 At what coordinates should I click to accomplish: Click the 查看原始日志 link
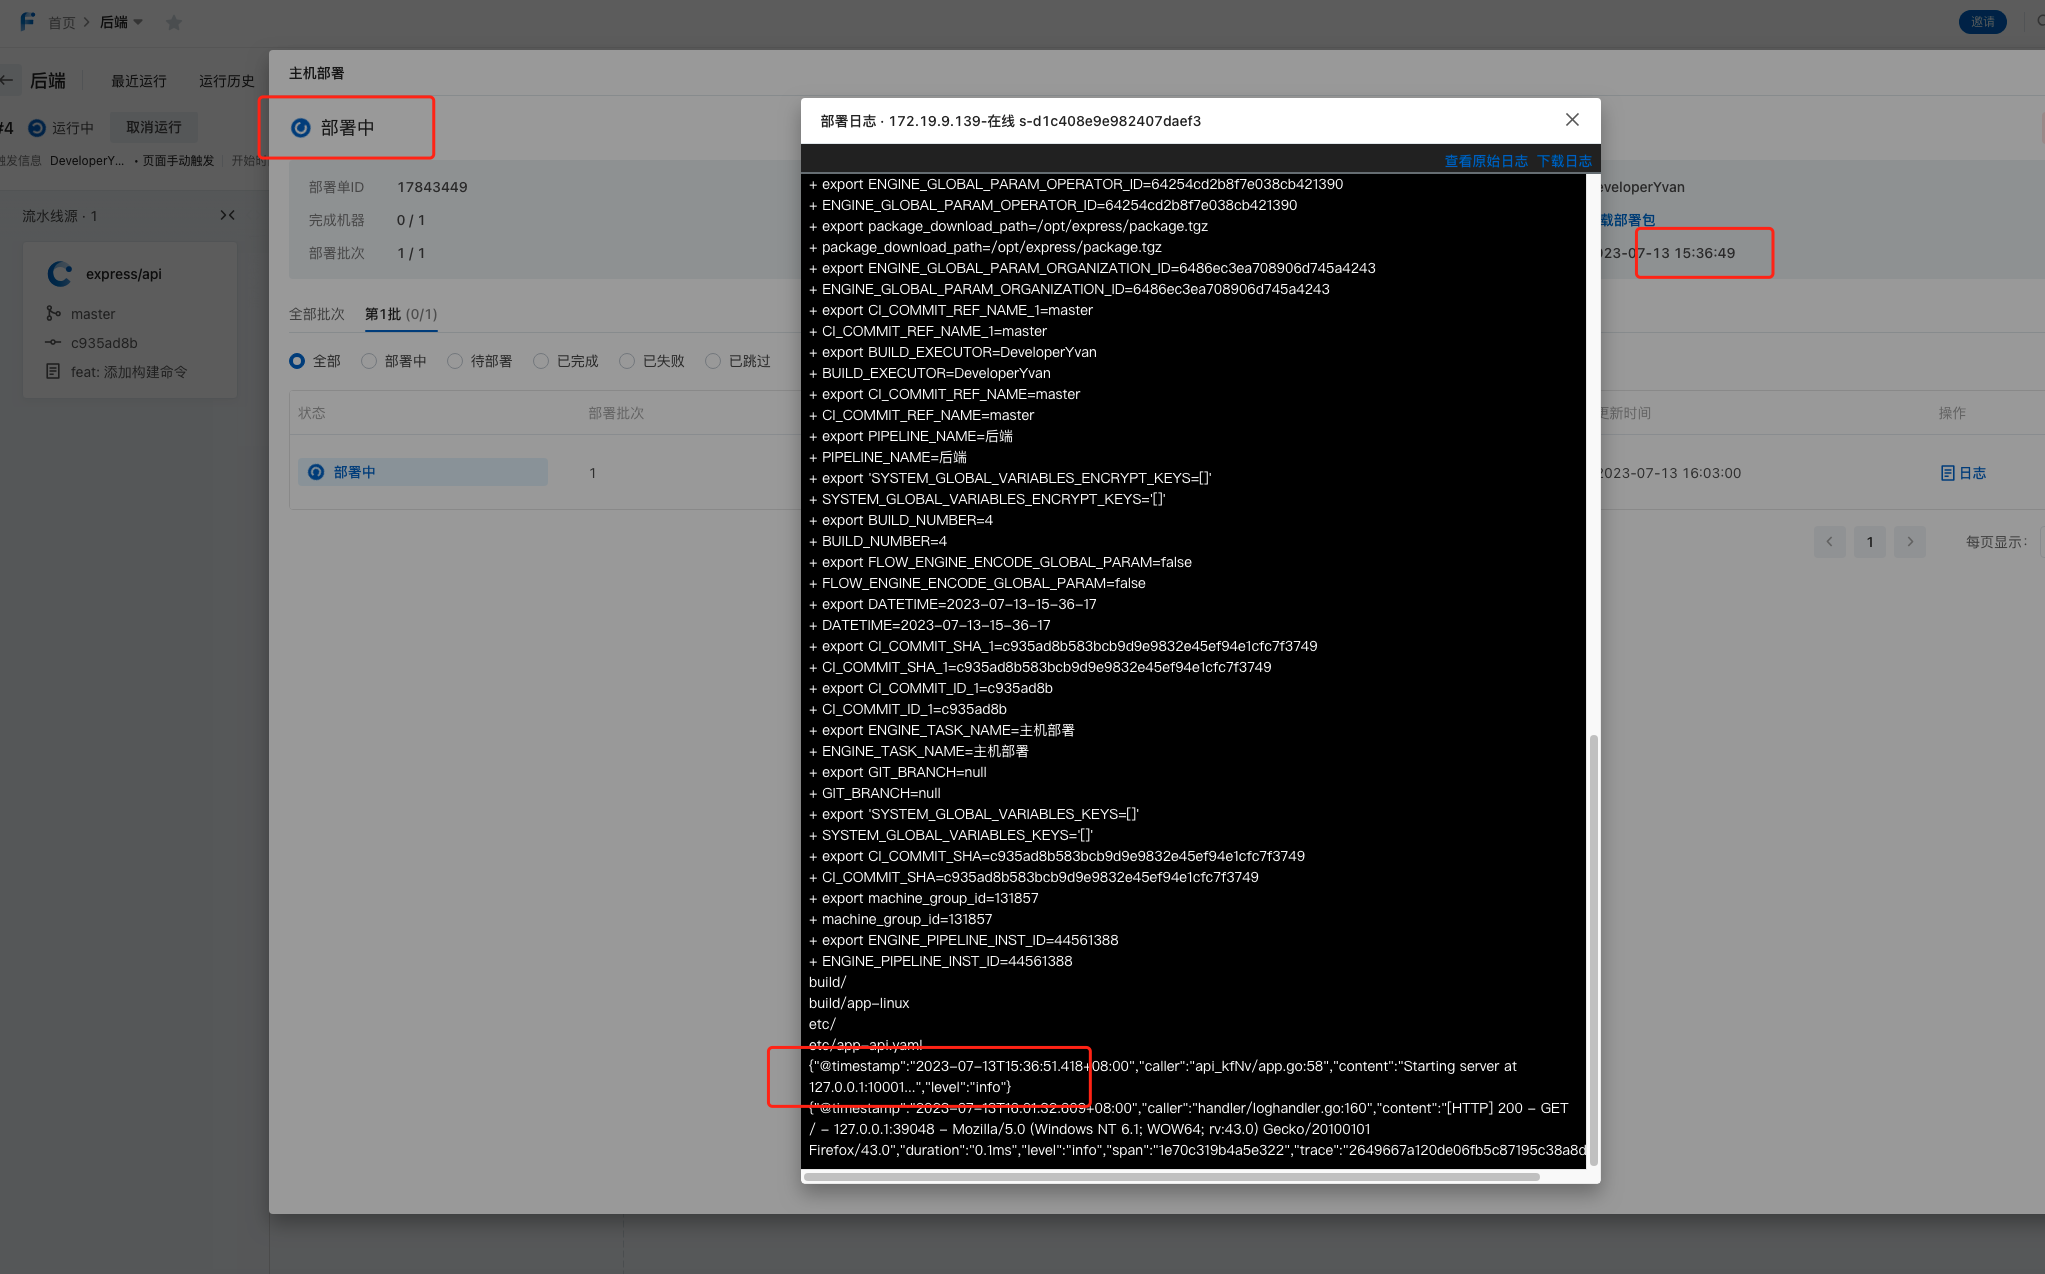(x=1485, y=161)
